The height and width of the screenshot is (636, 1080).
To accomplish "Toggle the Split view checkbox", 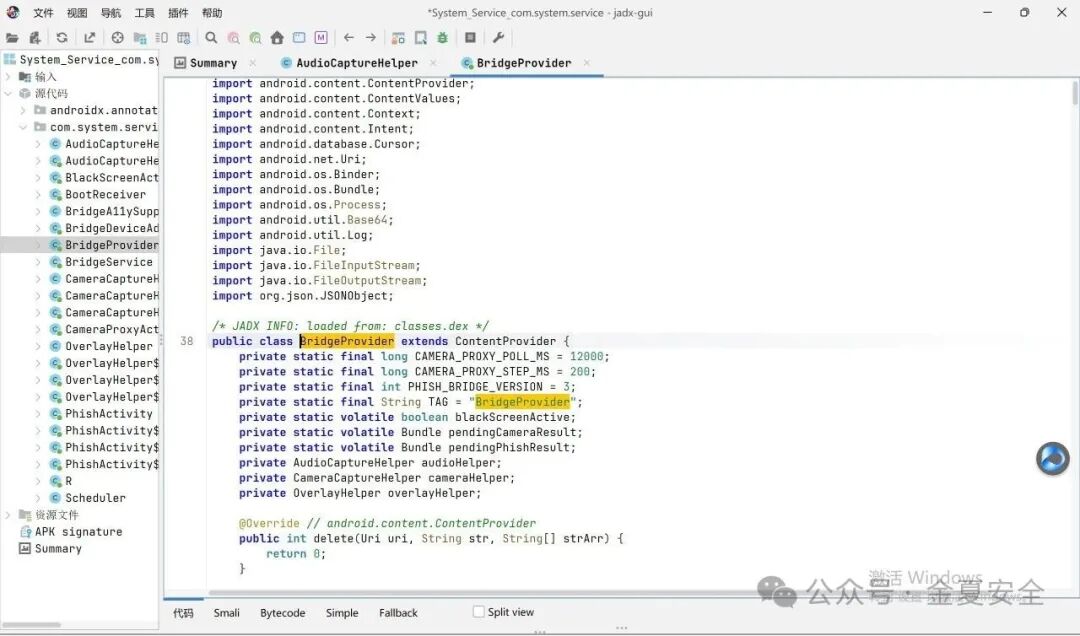I will pos(479,612).
